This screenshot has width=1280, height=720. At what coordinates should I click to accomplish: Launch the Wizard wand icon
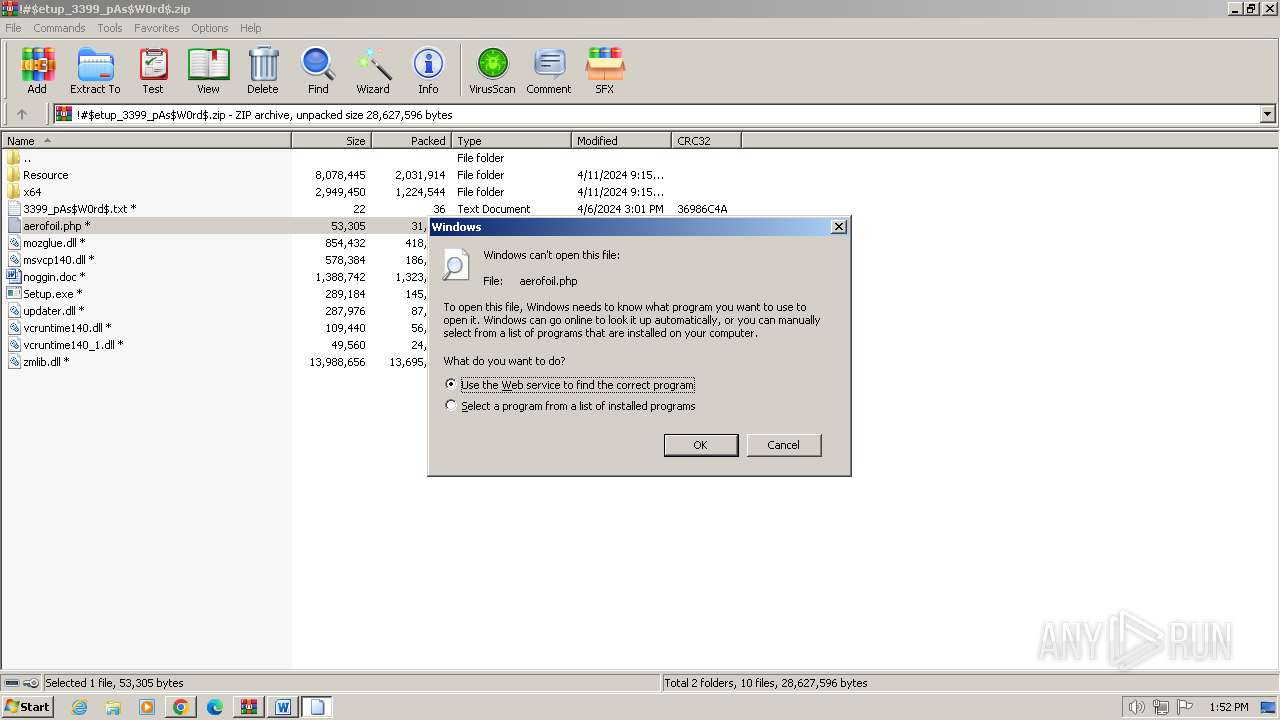pos(373,71)
